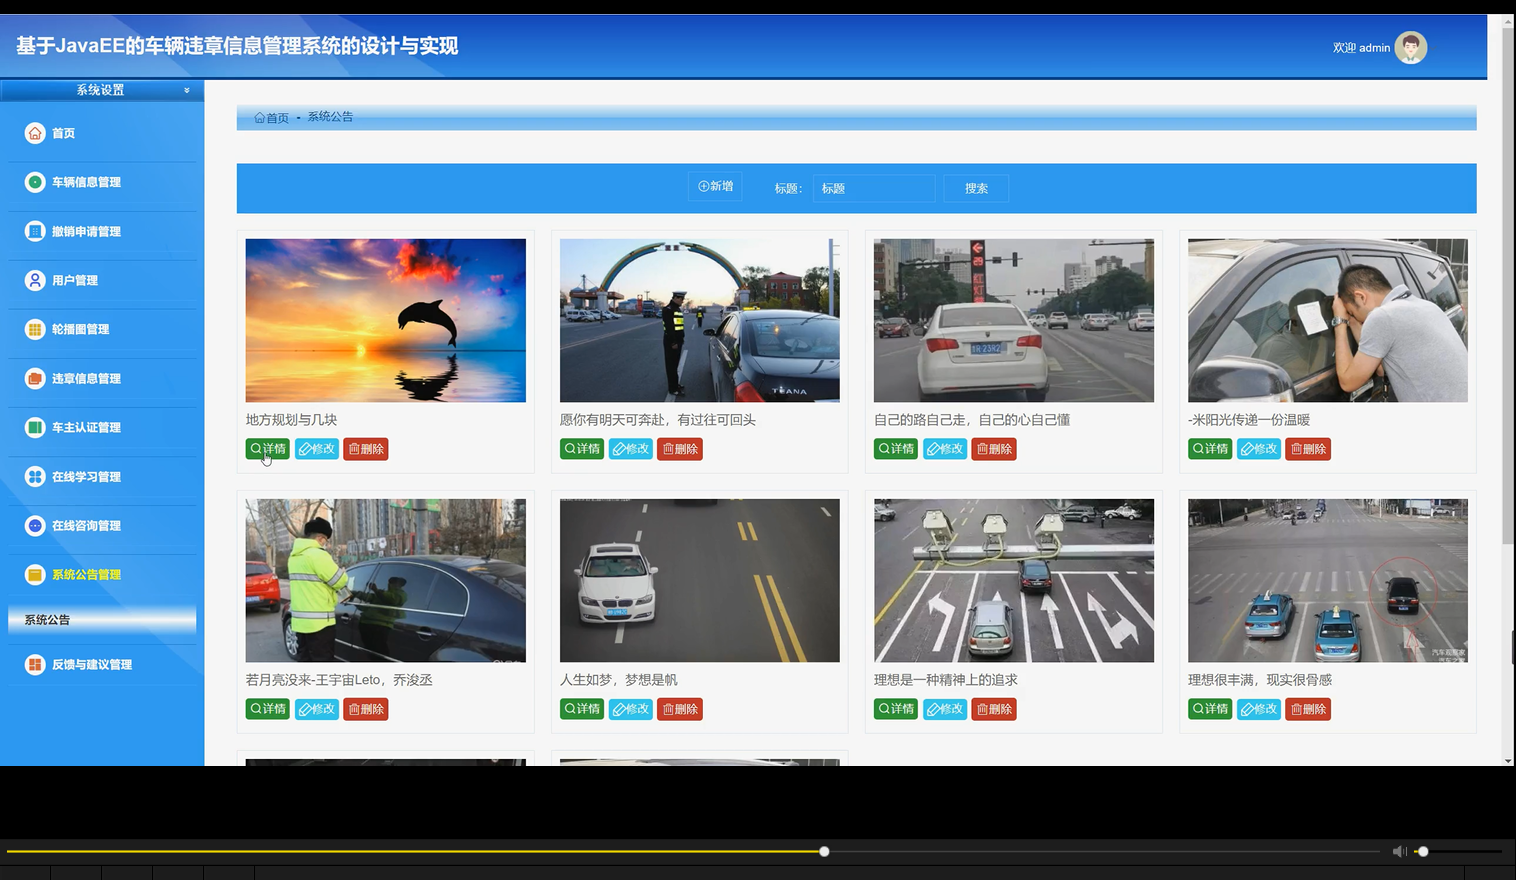Click the 违章信息管理 sidebar icon
The width and height of the screenshot is (1516, 880).
click(35, 378)
